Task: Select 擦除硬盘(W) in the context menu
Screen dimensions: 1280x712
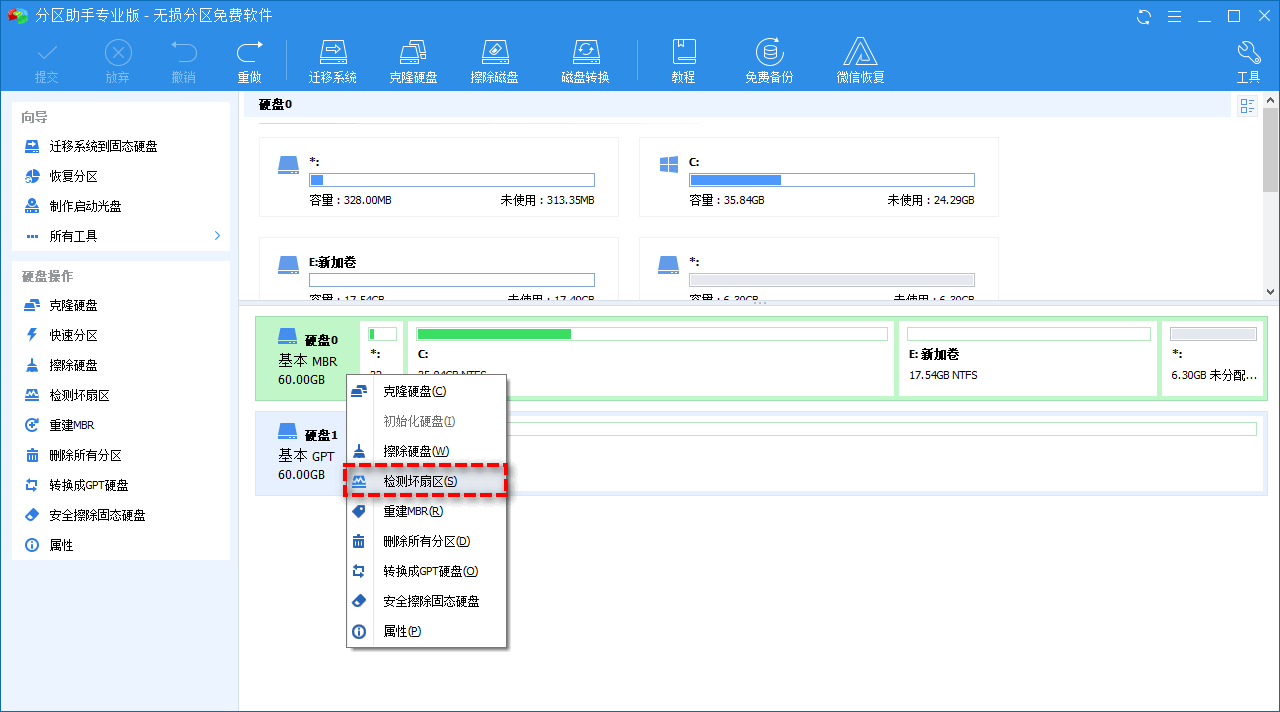Action: [x=426, y=451]
